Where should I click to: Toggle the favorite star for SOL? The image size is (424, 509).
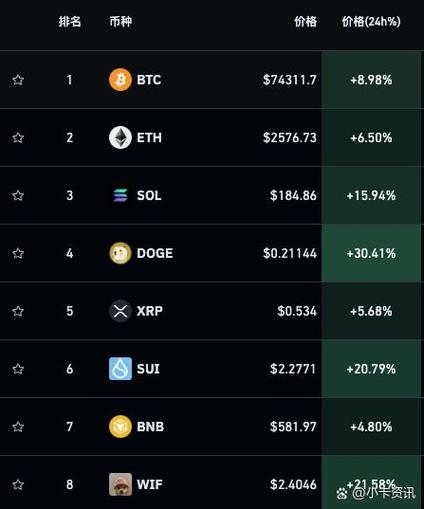(18, 195)
